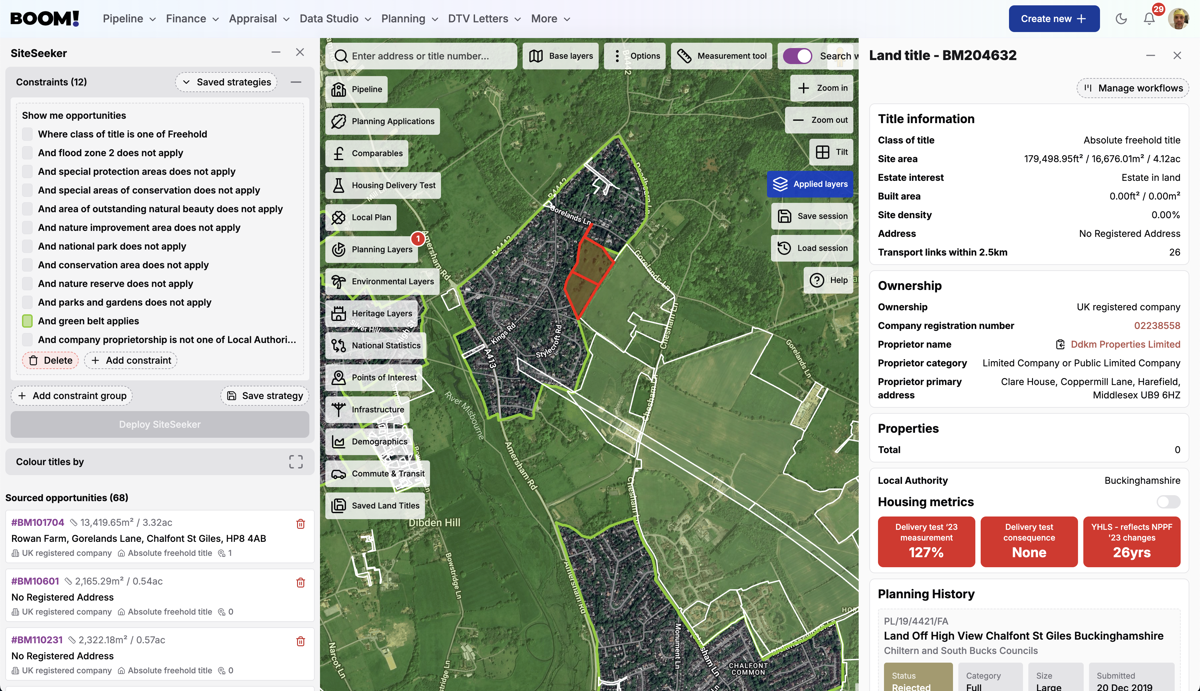Open Planning menu
Image resolution: width=1200 pixels, height=691 pixels.
410,19
